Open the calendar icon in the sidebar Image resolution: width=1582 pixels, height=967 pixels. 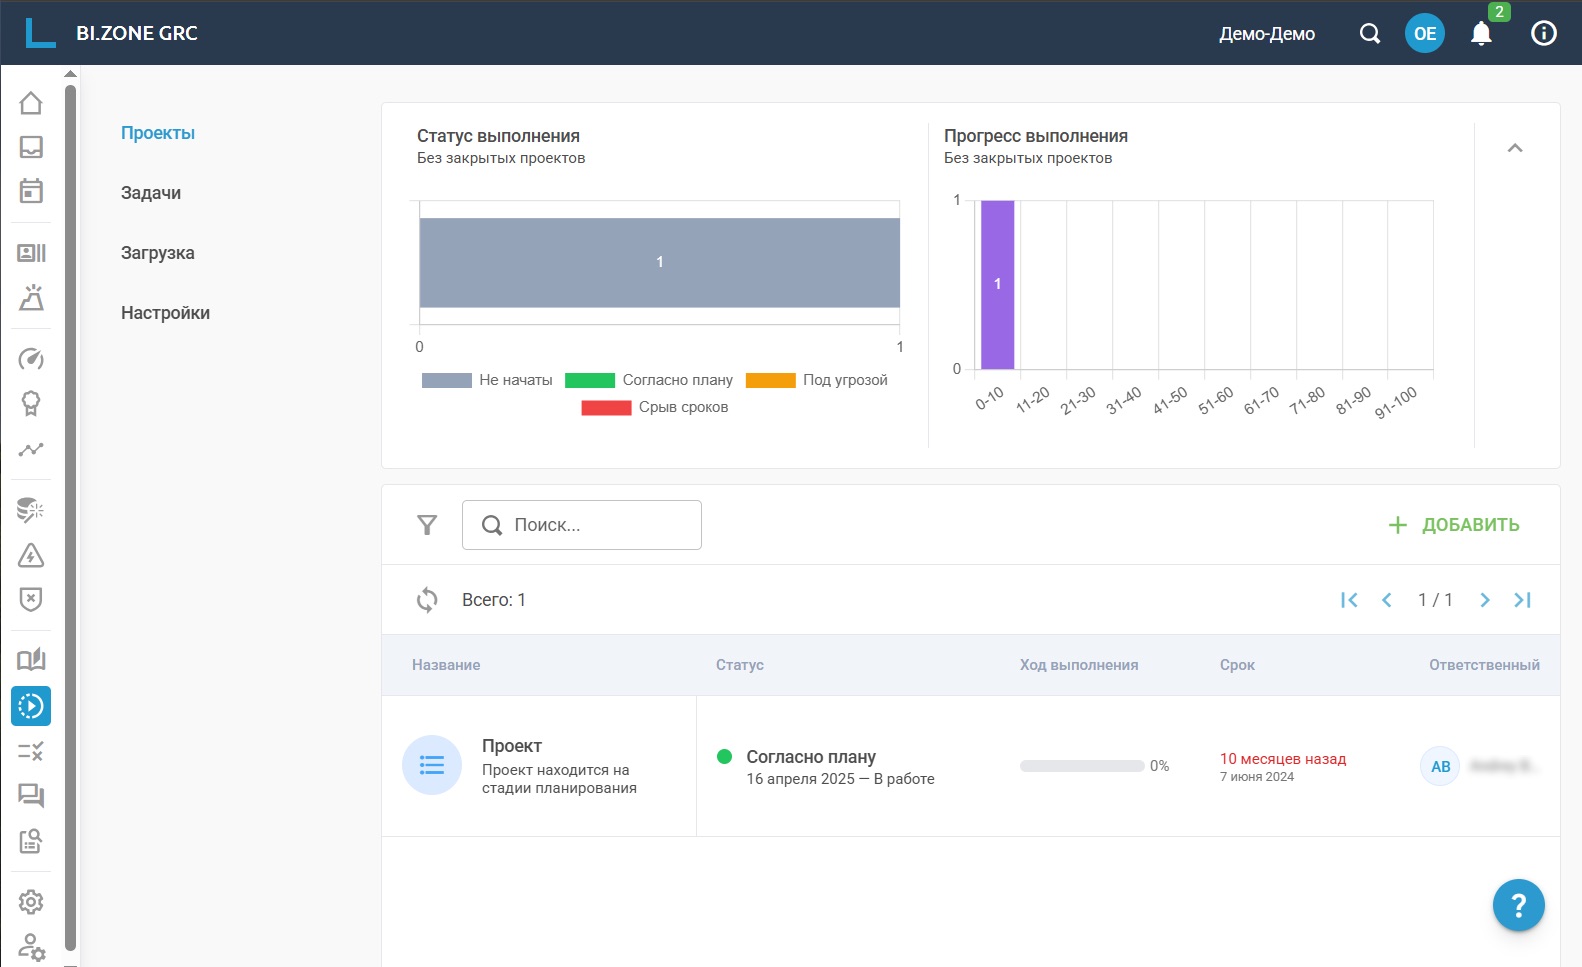point(31,191)
